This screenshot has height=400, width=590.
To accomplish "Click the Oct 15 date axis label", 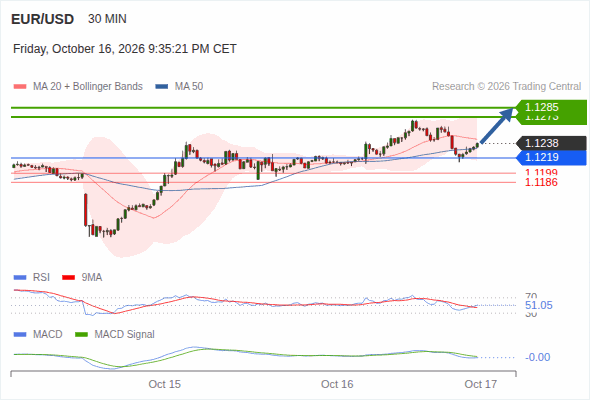I will [164, 384].
